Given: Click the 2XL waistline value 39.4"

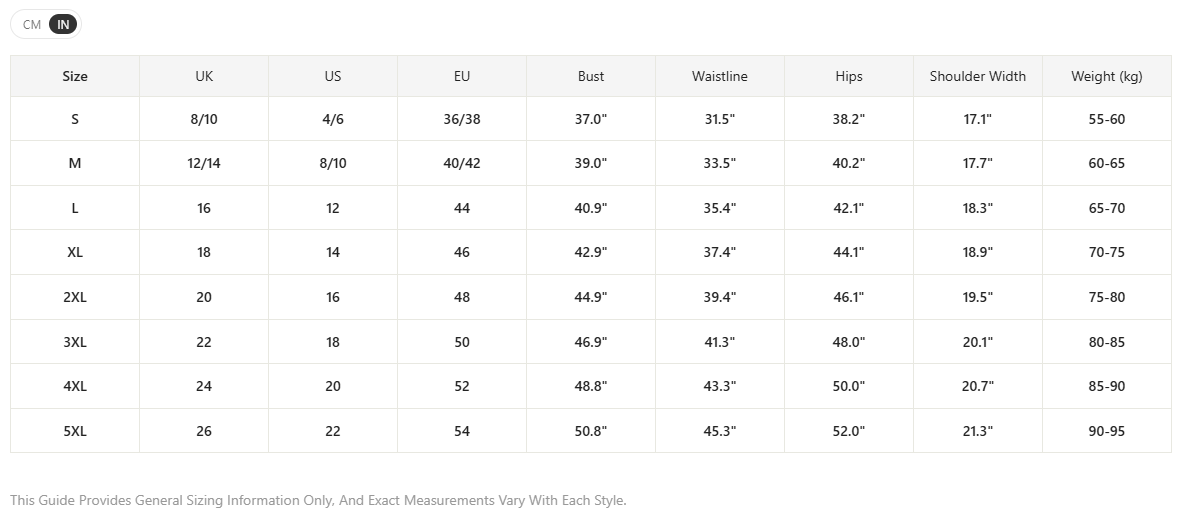Looking at the screenshot, I should (720, 297).
